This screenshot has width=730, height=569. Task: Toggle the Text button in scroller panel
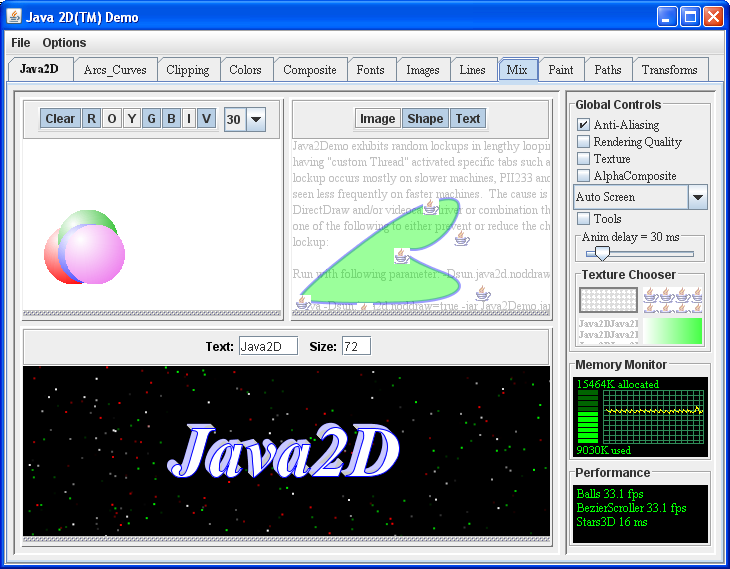468,119
